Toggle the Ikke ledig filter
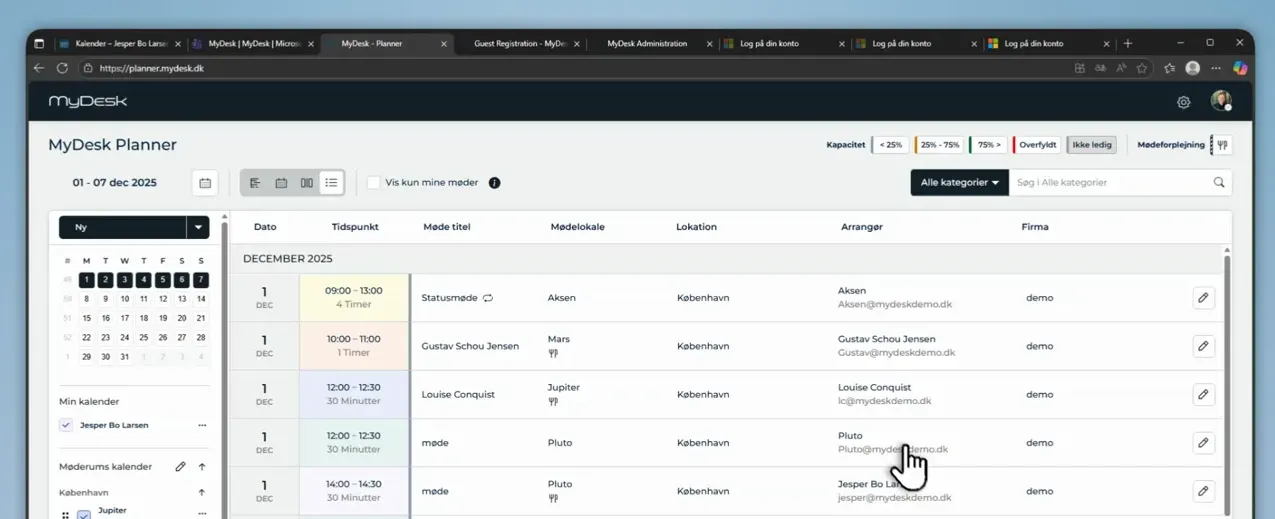The height and width of the screenshot is (519, 1275). click(x=1091, y=145)
